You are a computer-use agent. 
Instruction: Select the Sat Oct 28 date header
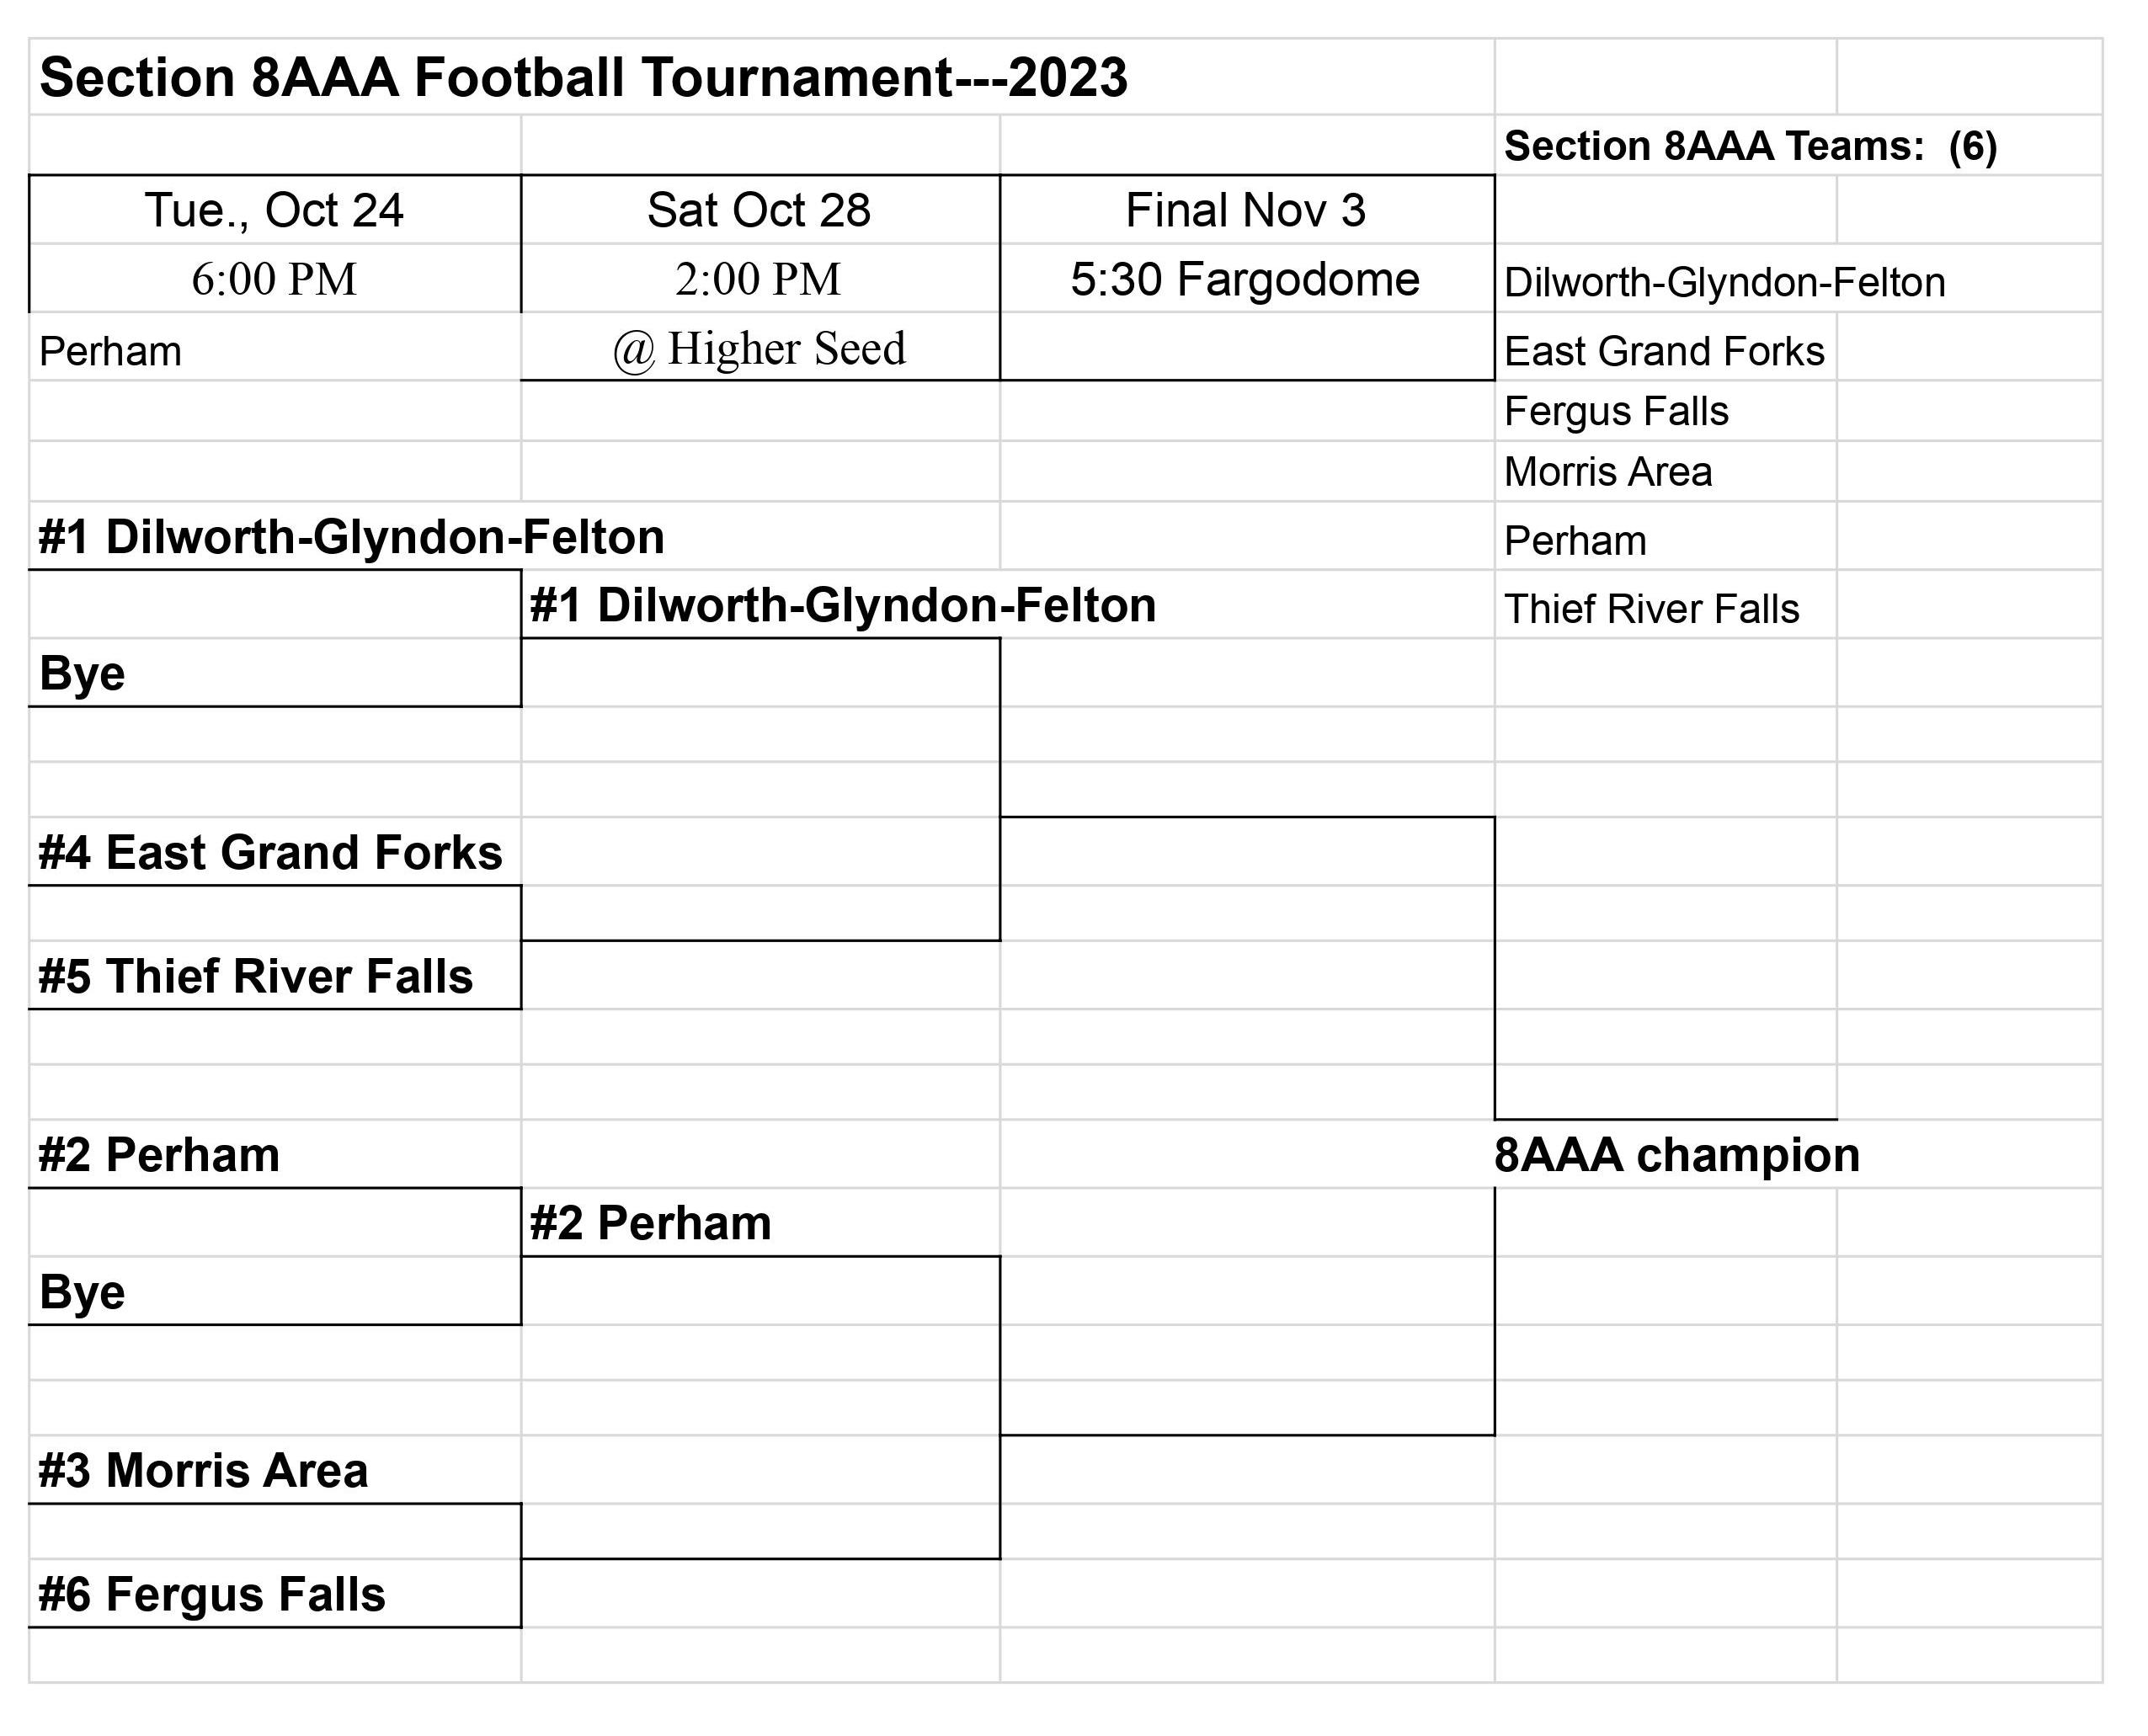[x=760, y=210]
